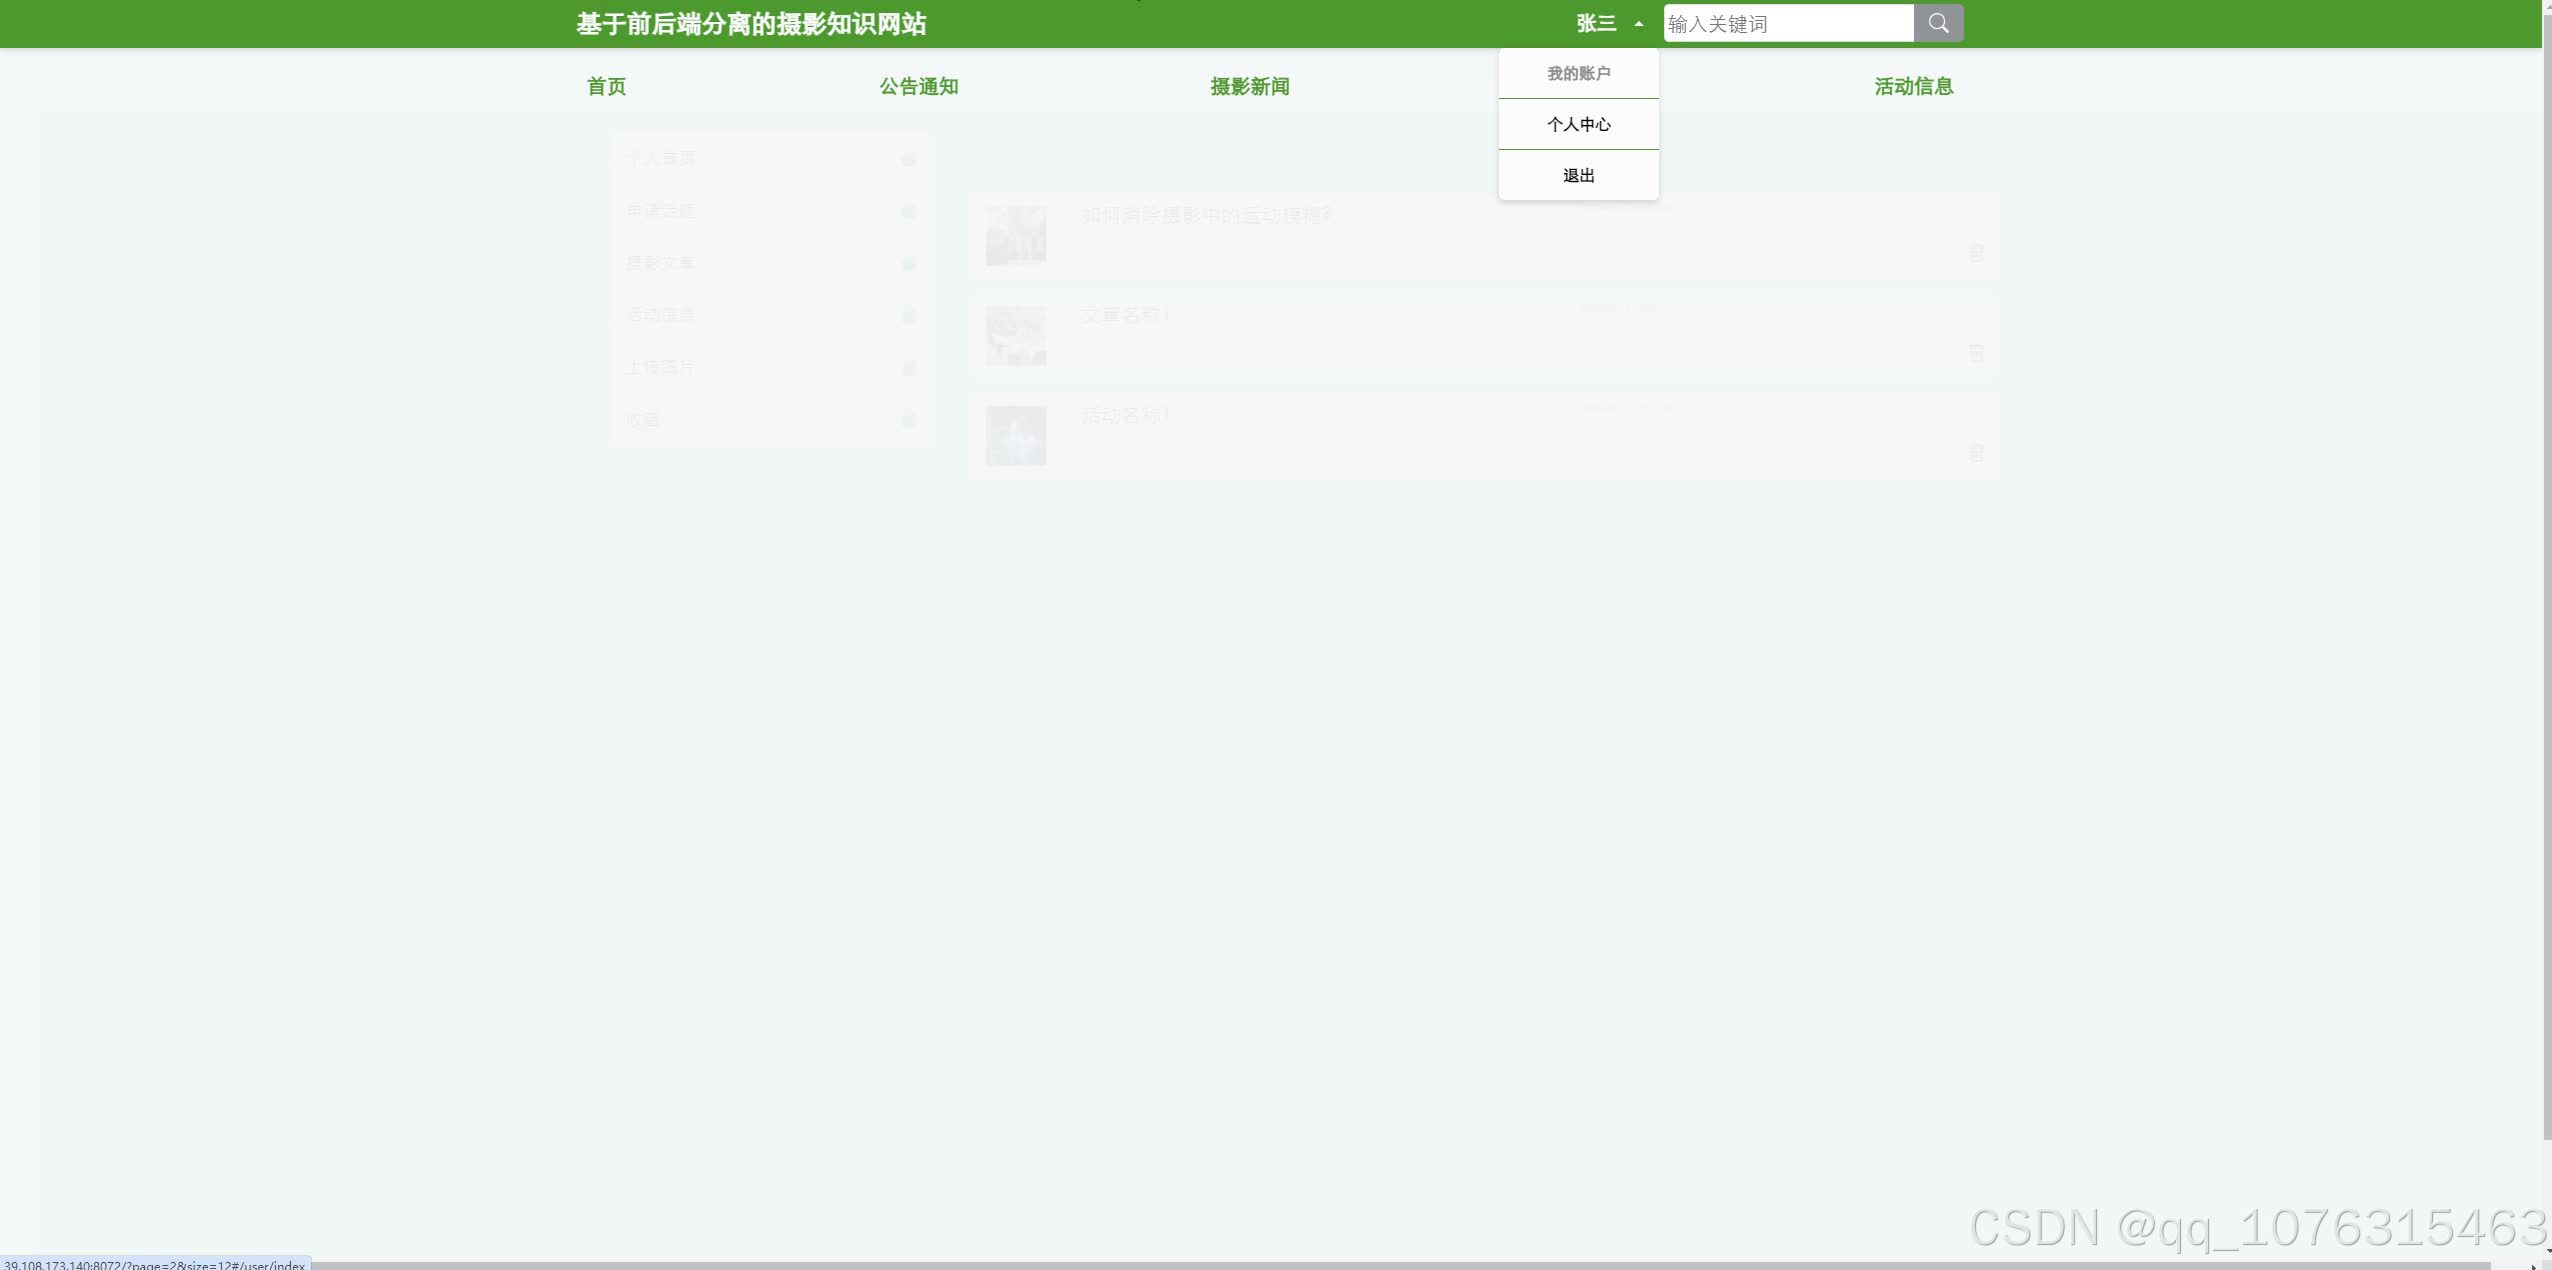Open the 公告通知 navigation tab
Image resolution: width=2552 pixels, height=1270 pixels.
(x=918, y=87)
